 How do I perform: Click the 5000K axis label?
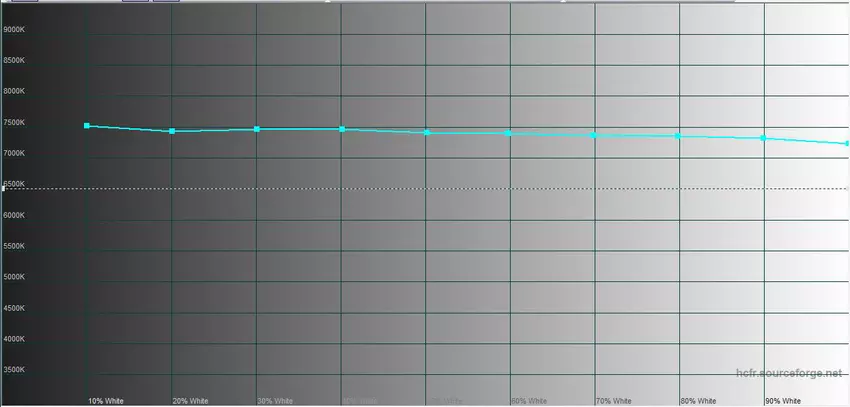pyautogui.click(x=15, y=277)
